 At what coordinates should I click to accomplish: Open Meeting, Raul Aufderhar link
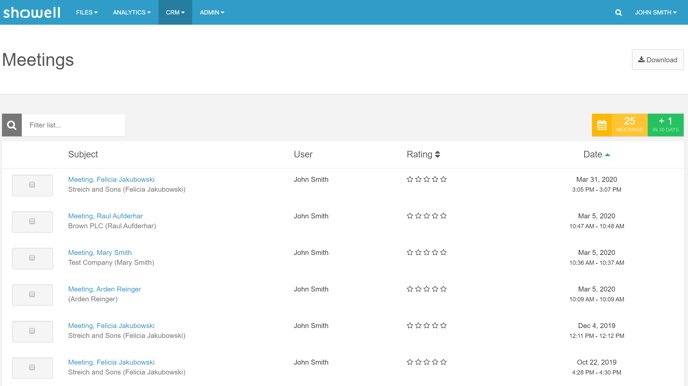click(105, 216)
